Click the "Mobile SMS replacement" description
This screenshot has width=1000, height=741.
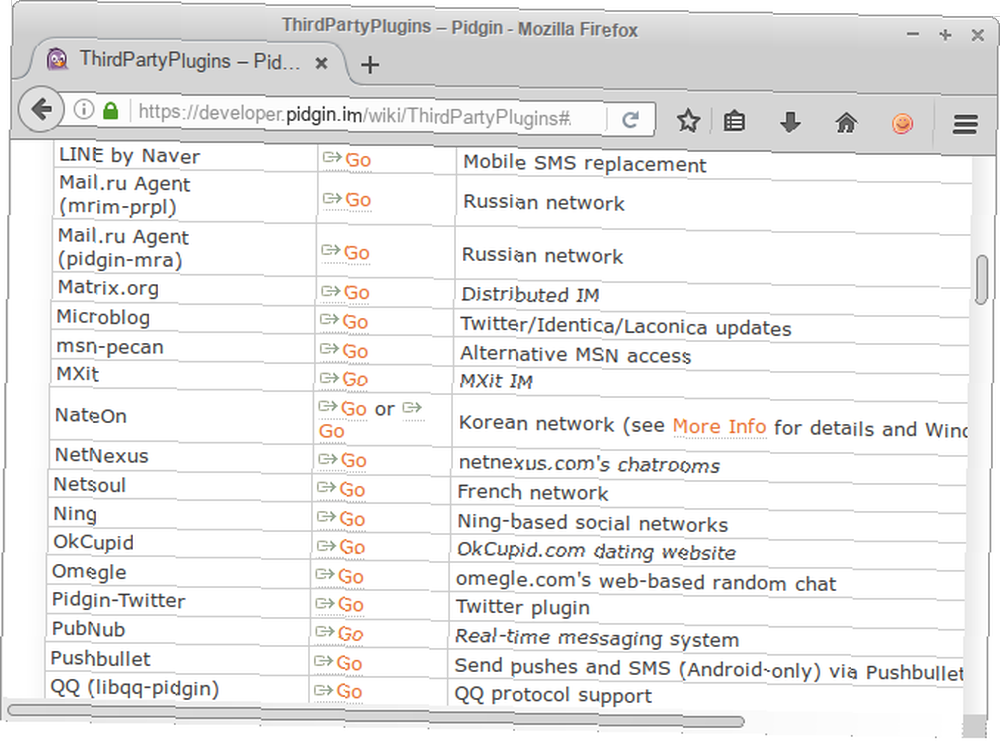(585, 164)
